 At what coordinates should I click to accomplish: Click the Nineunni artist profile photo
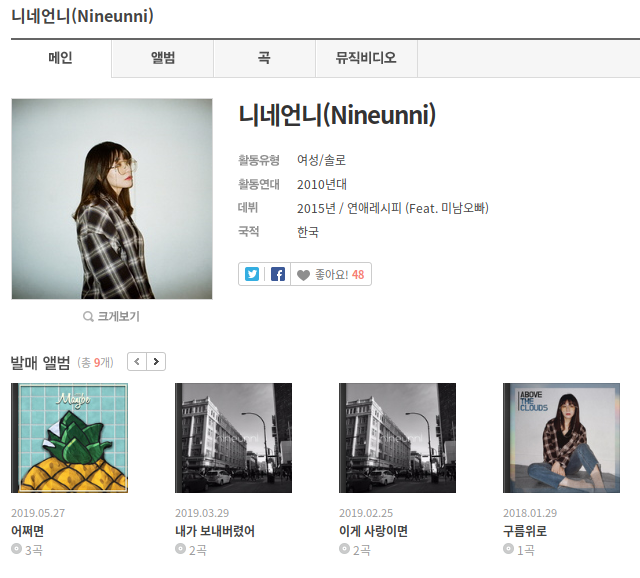pos(112,199)
